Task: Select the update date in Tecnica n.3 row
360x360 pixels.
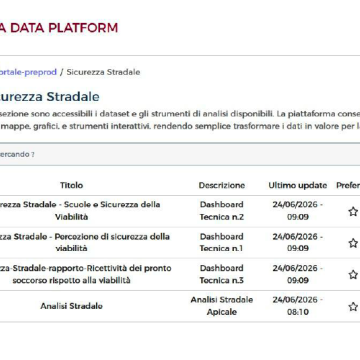Action: [298, 274]
